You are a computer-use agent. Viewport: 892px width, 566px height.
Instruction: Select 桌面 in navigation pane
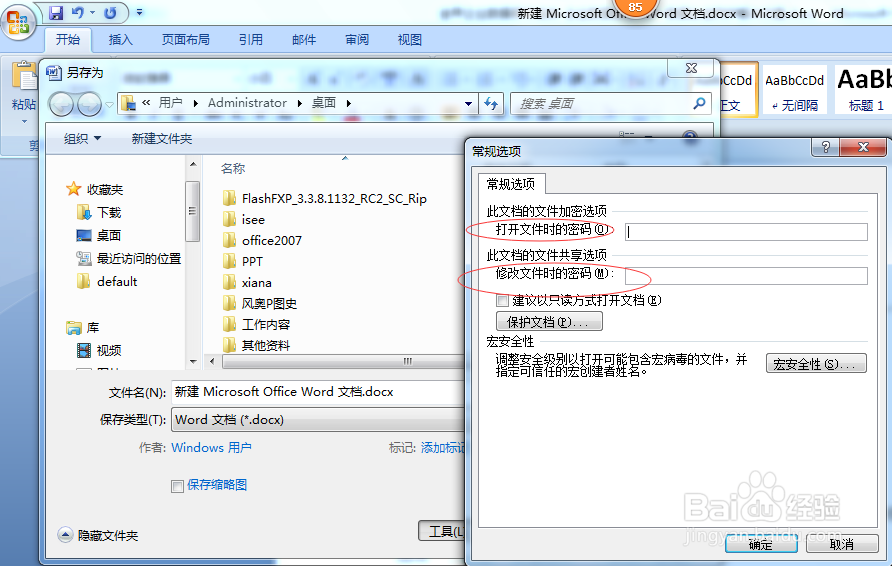point(109,235)
